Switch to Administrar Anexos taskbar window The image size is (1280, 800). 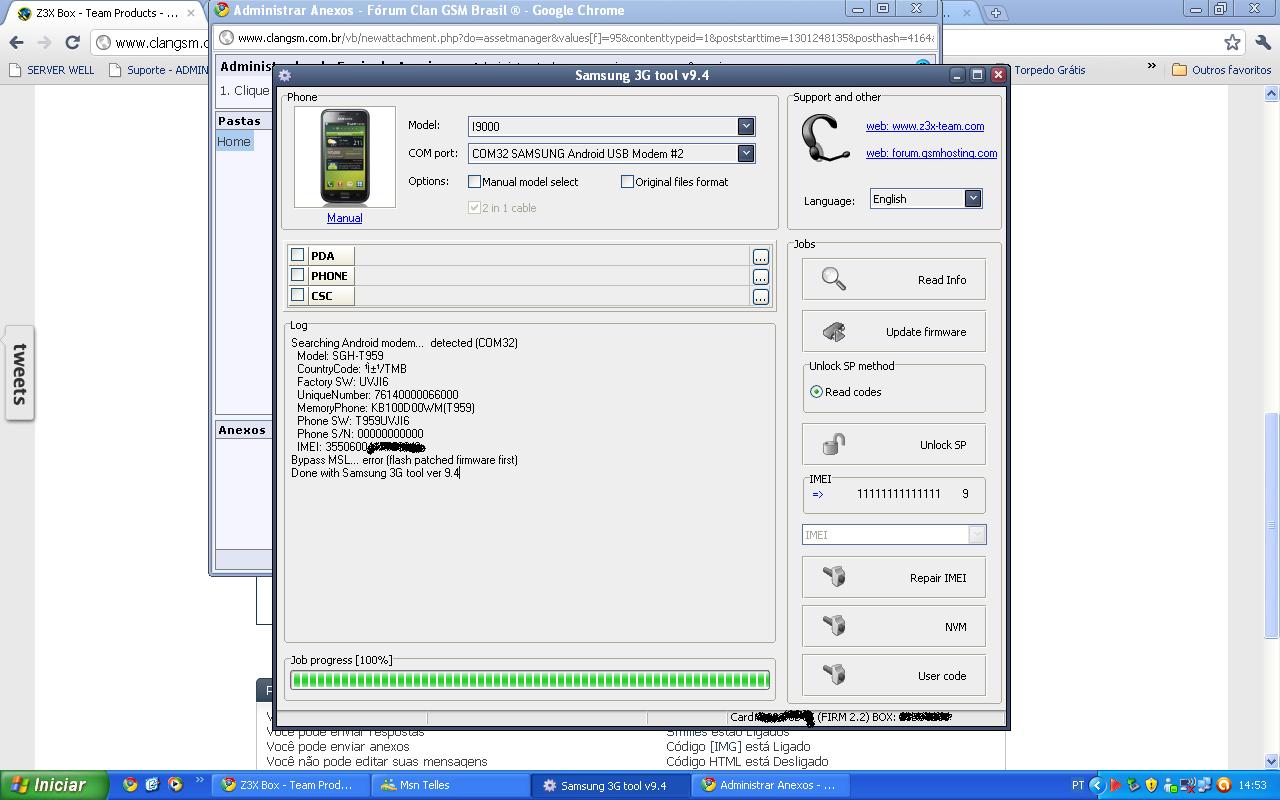pos(772,785)
